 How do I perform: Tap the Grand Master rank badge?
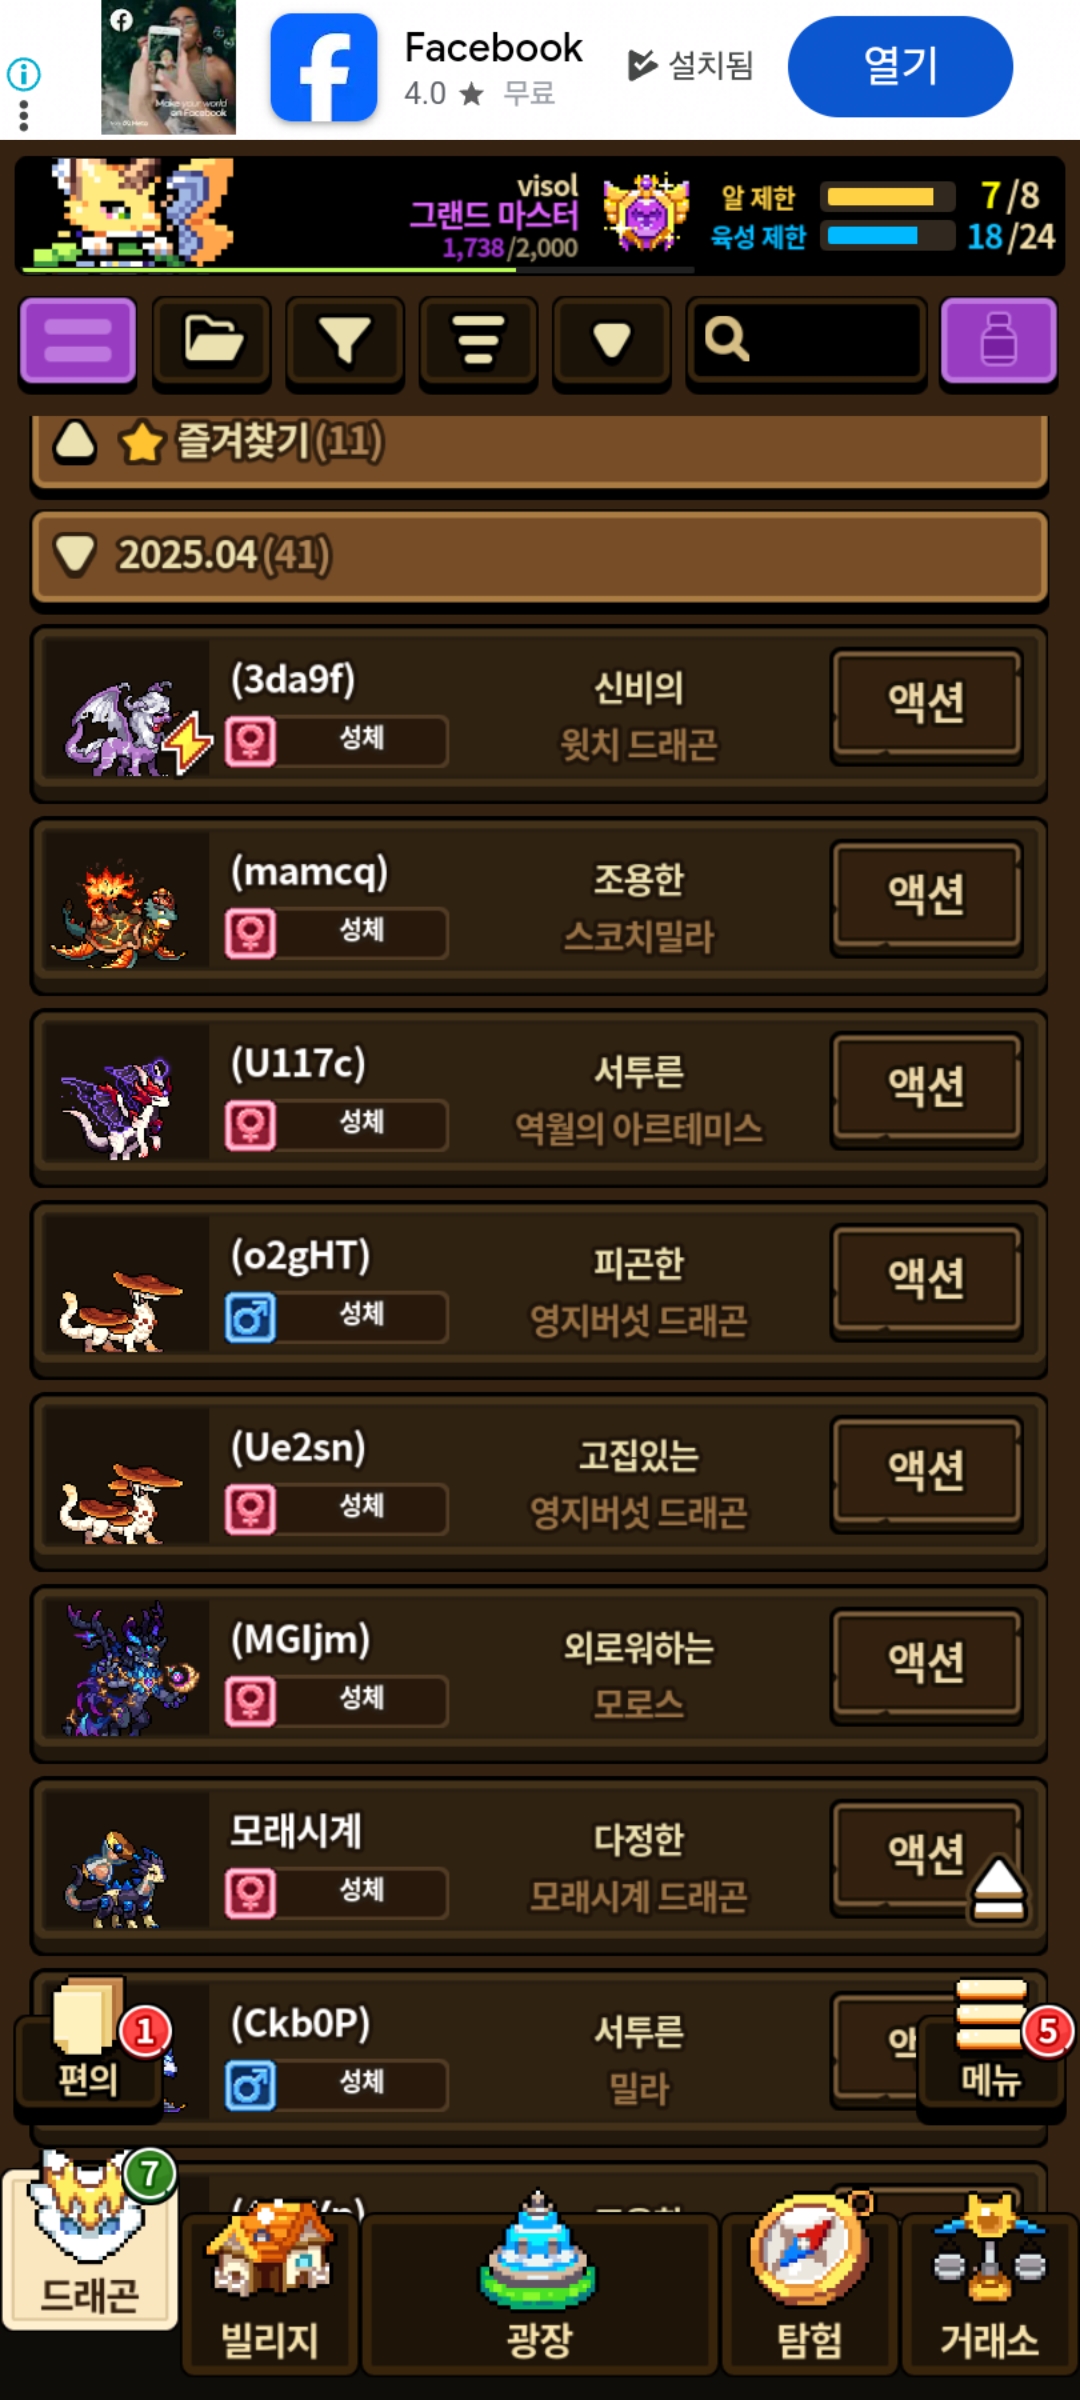[x=646, y=213]
